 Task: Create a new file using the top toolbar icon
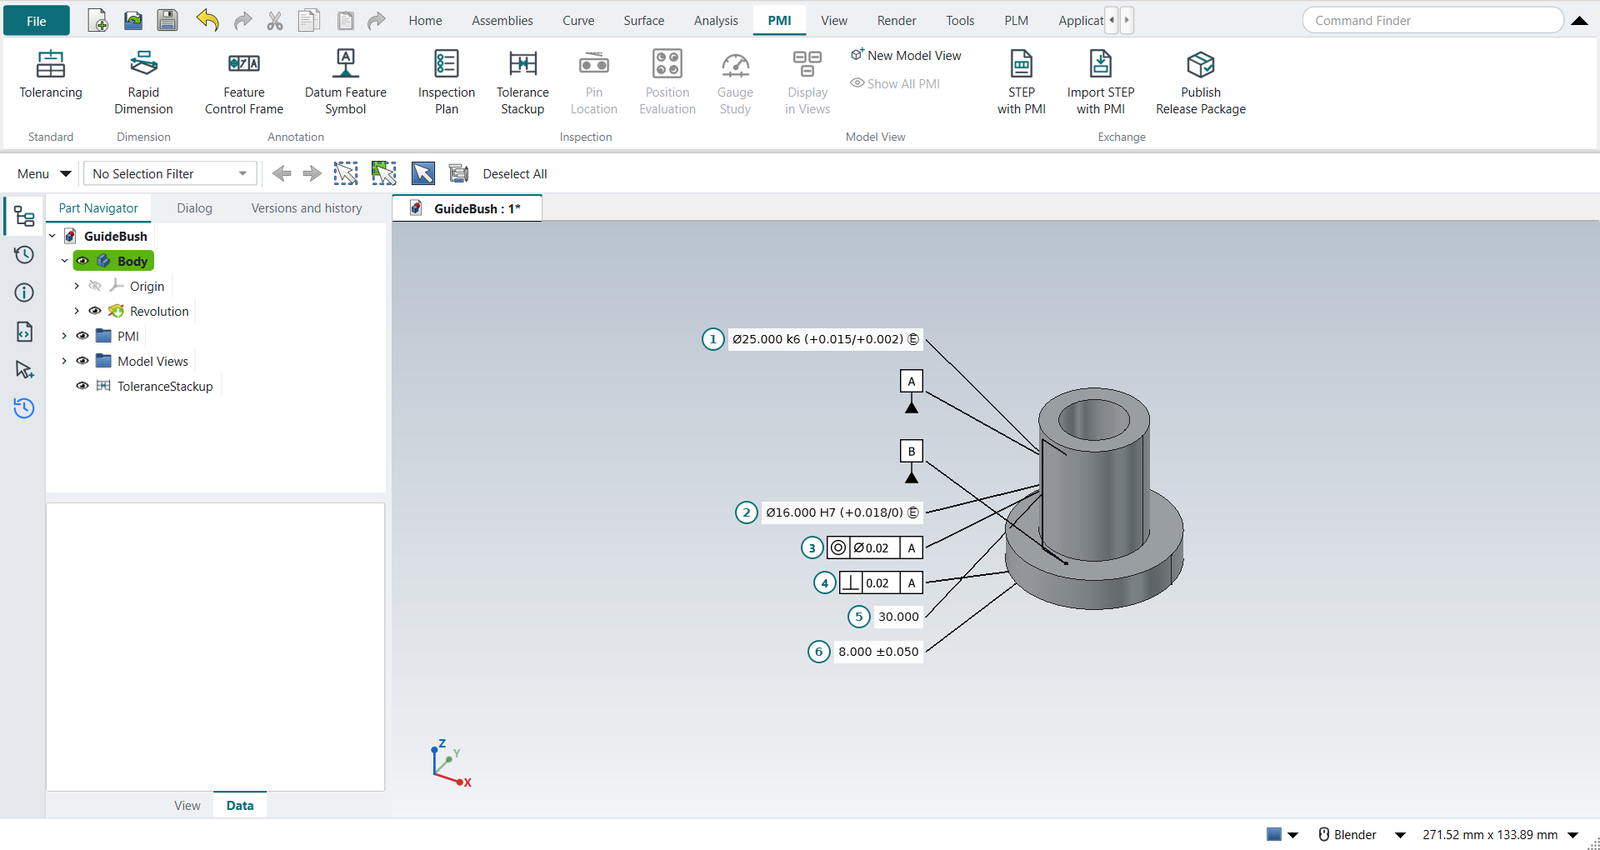[x=98, y=20]
